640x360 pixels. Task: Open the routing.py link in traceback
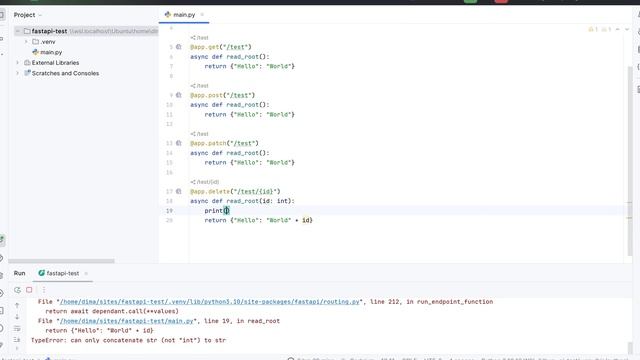click(210, 302)
